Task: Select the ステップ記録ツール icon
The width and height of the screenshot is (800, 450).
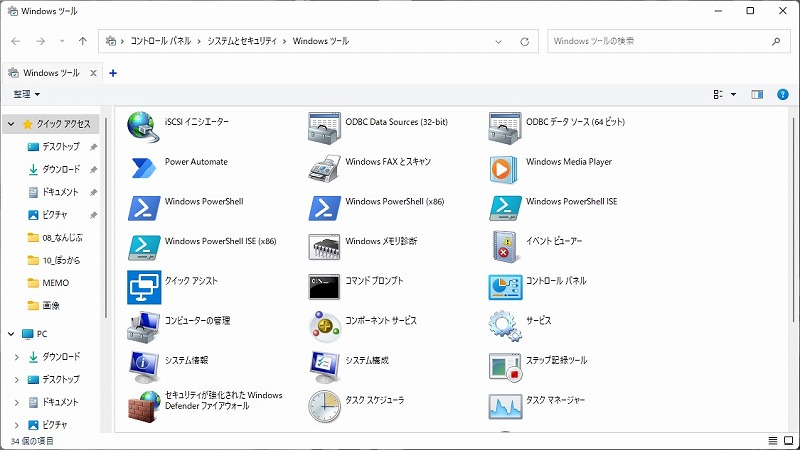Action: click(505, 367)
